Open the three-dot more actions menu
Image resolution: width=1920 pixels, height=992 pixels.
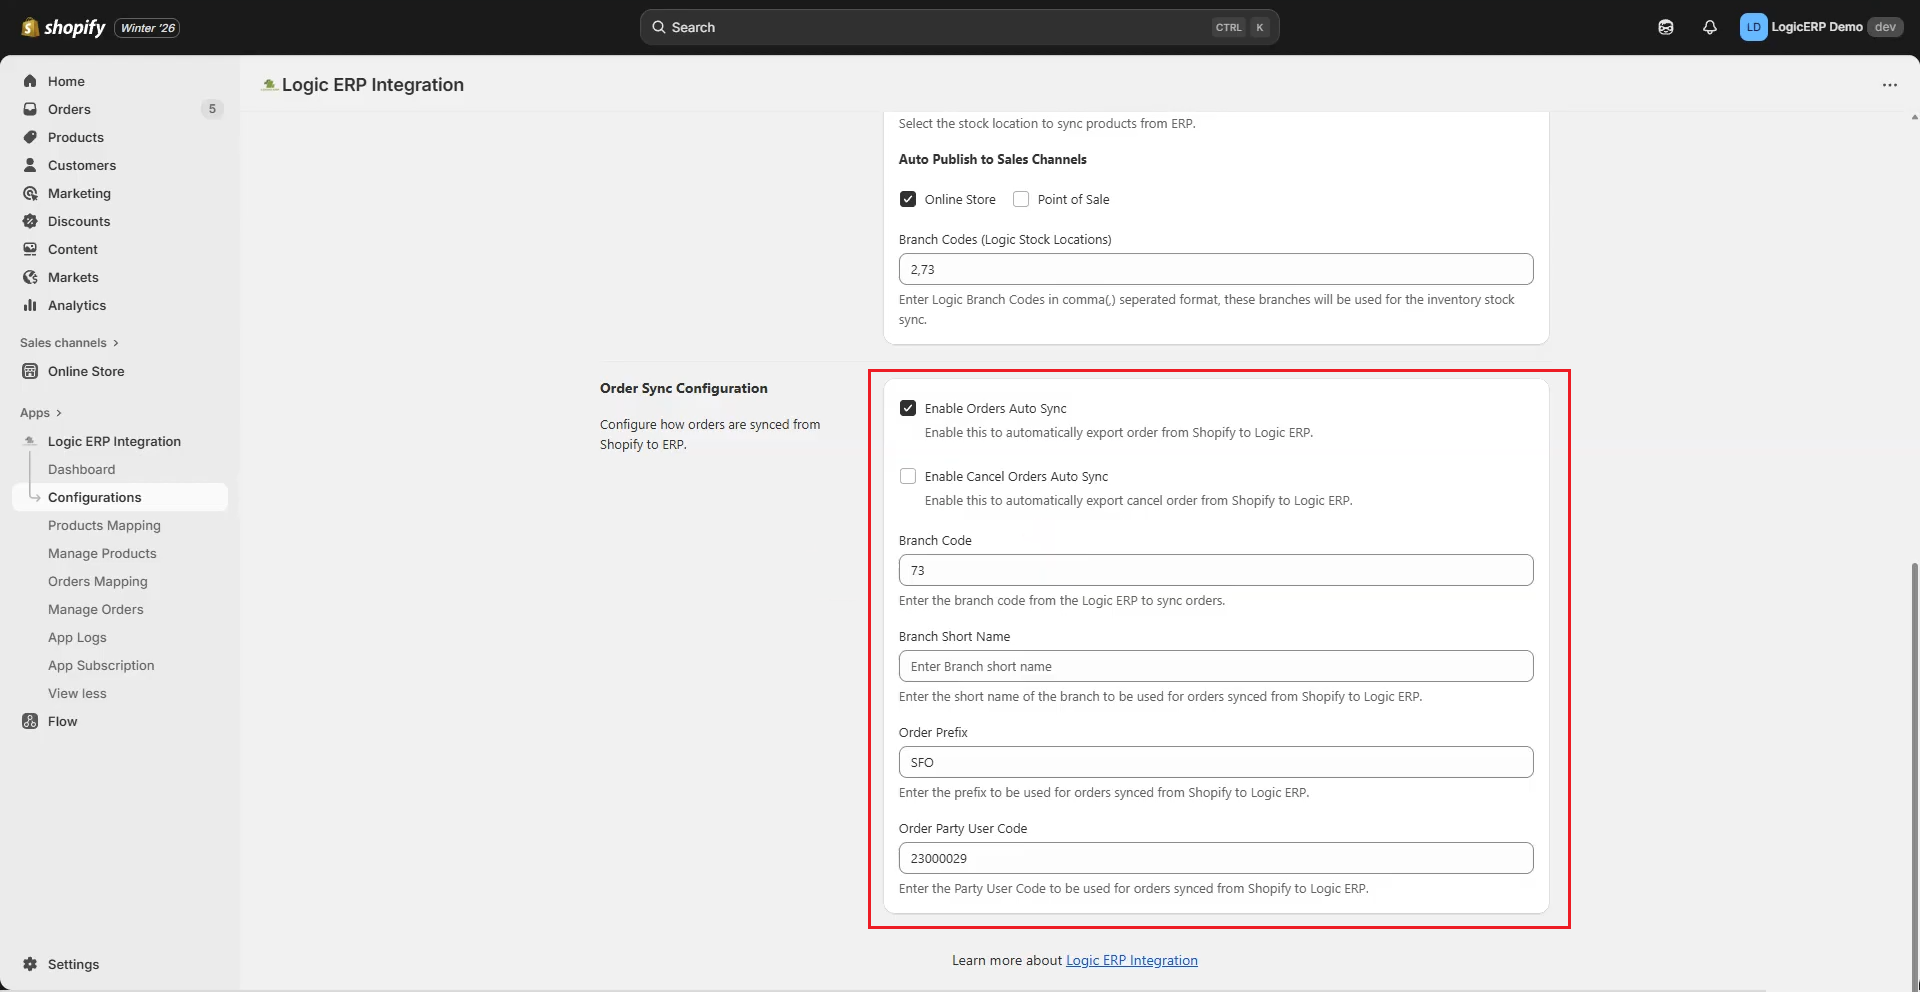pos(1889,85)
